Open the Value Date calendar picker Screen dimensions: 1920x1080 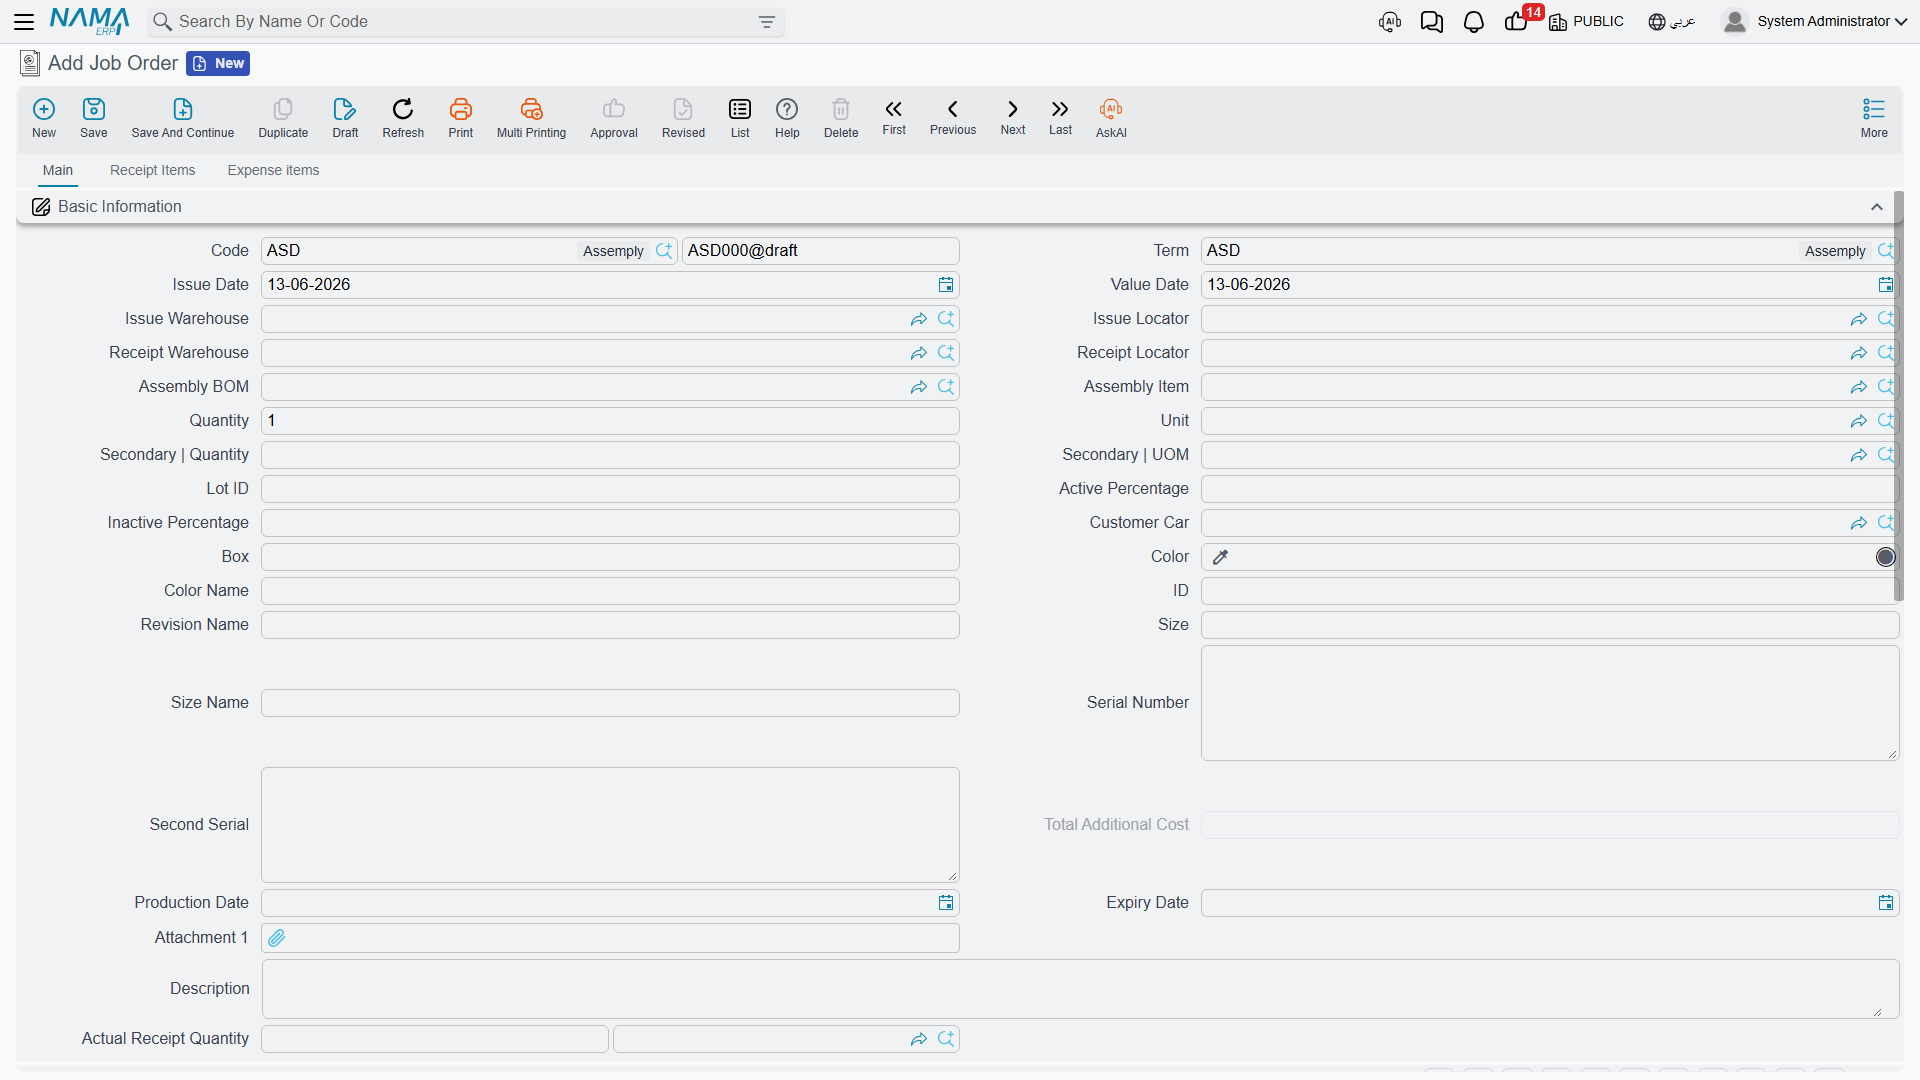(x=1886, y=285)
